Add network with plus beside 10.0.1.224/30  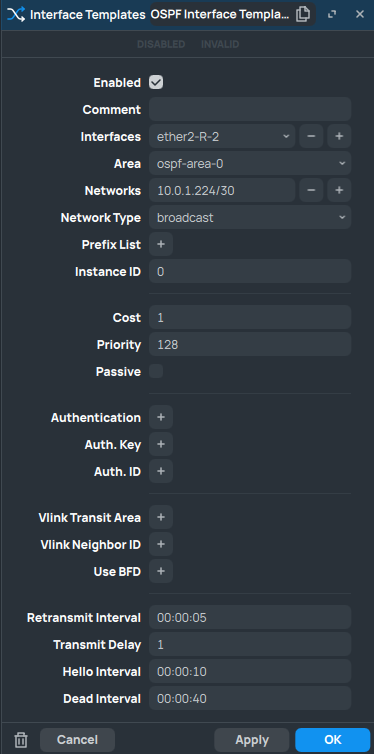pyautogui.click(x=339, y=190)
